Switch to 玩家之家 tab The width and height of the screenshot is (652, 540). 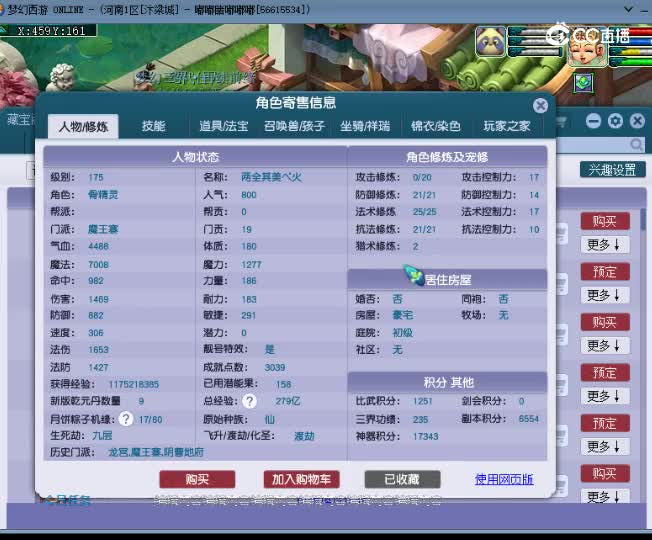506,126
